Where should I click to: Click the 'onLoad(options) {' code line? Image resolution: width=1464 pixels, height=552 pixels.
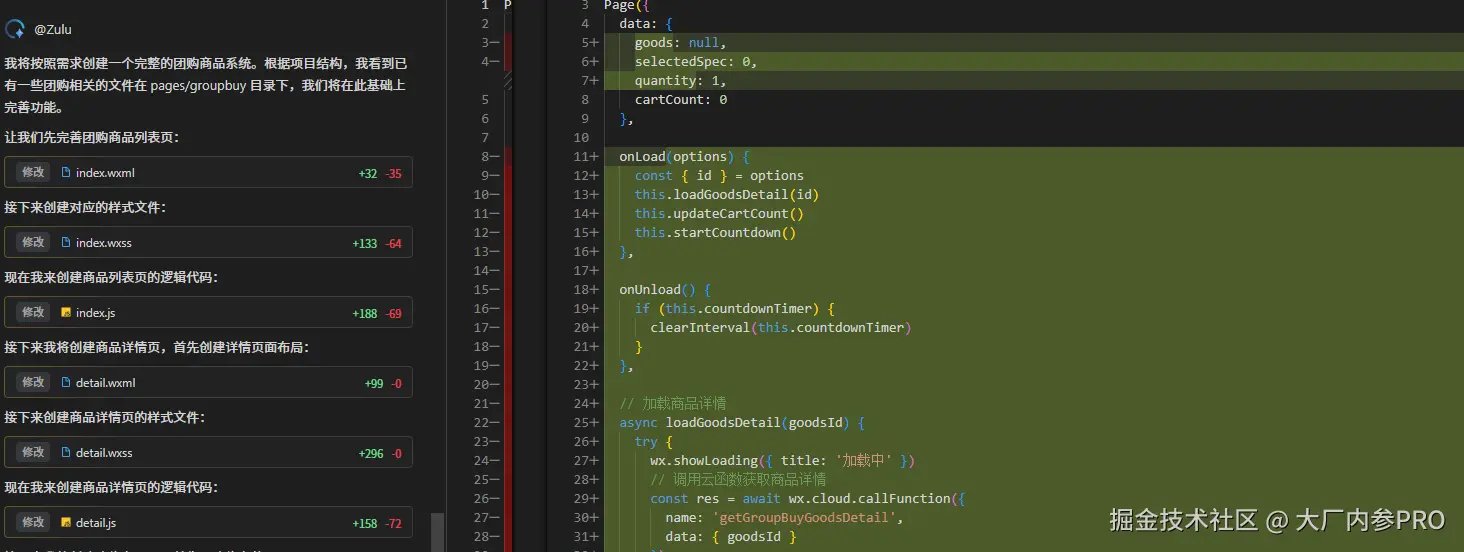pos(684,156)
